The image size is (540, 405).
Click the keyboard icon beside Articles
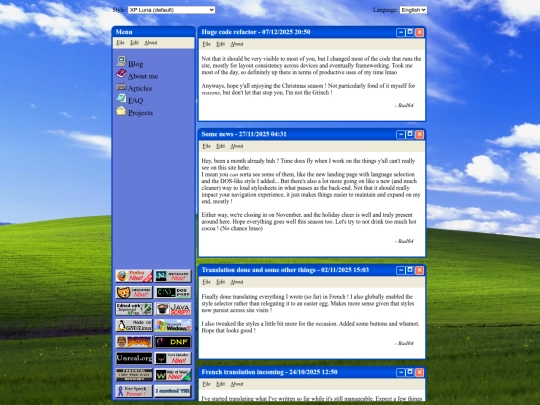point(121,86)
